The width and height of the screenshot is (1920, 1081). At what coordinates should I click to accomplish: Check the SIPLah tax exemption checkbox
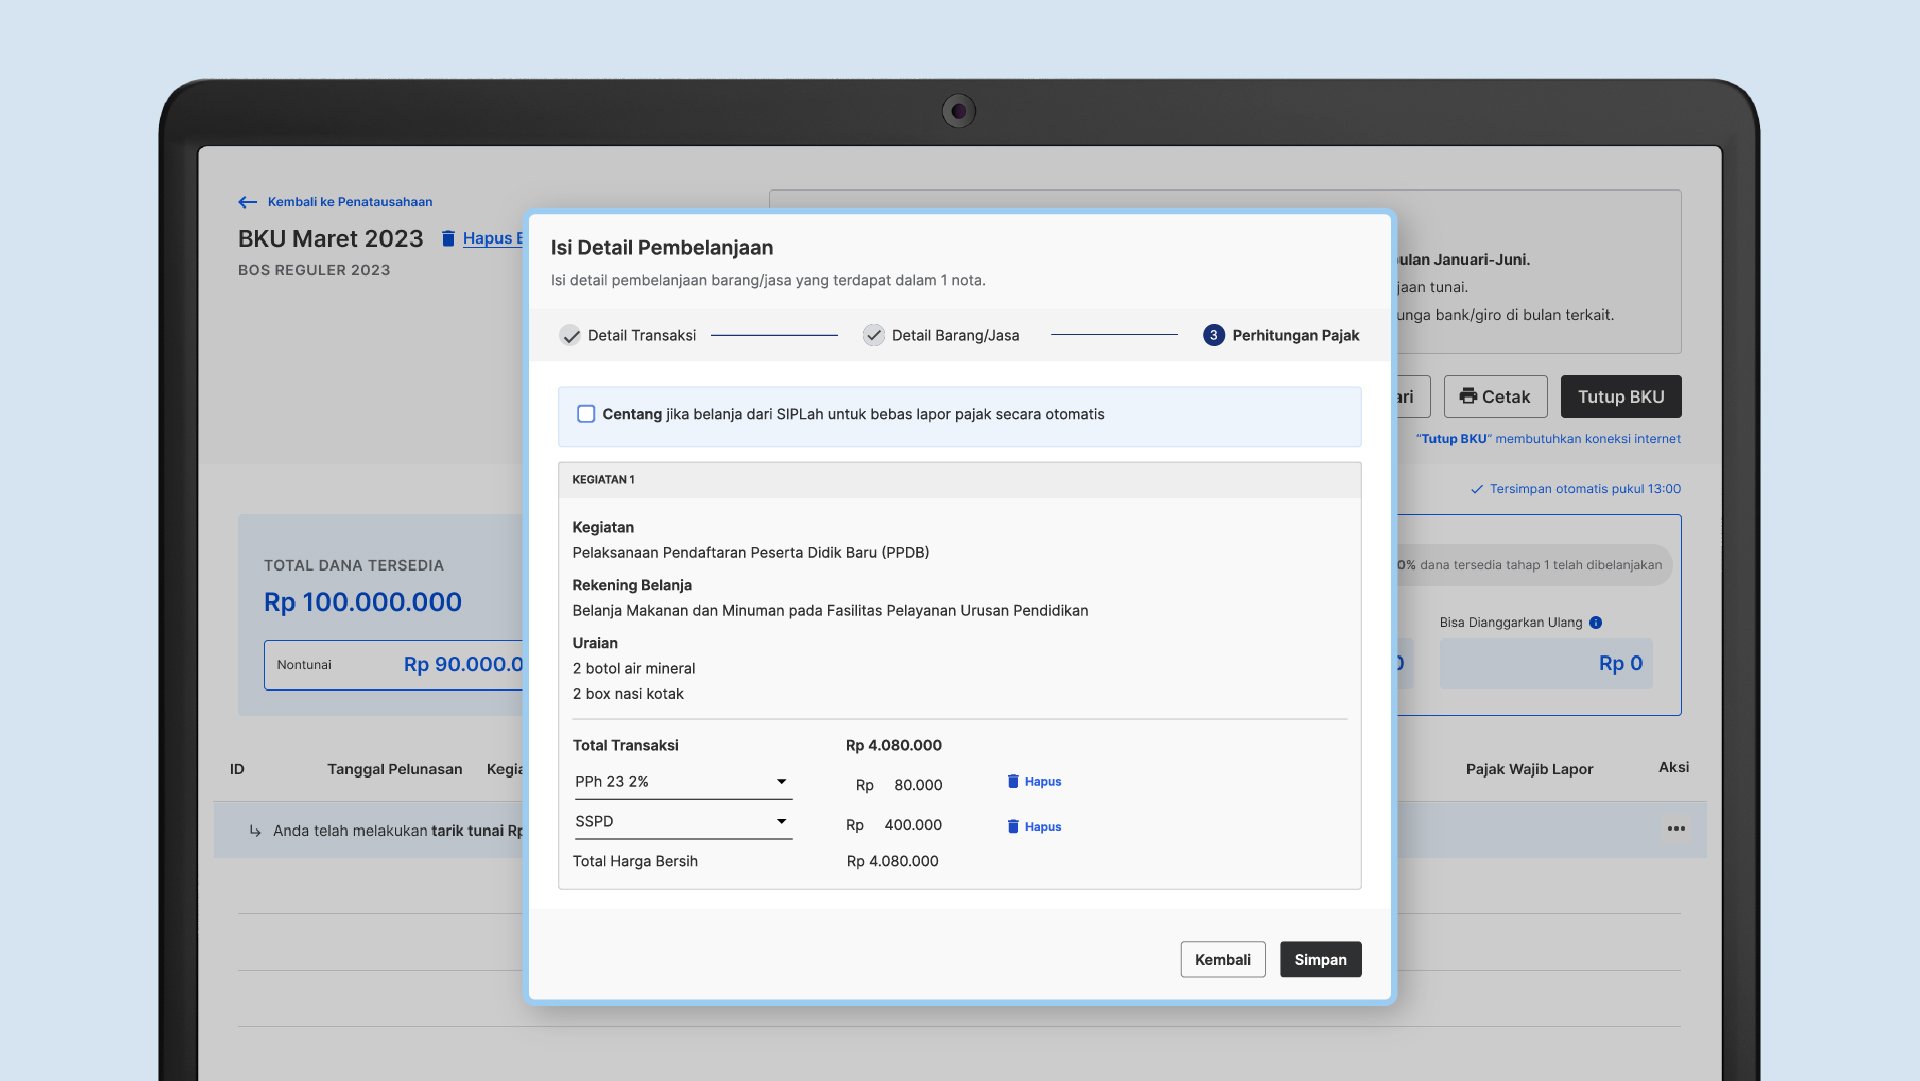(x=586, y=414)
